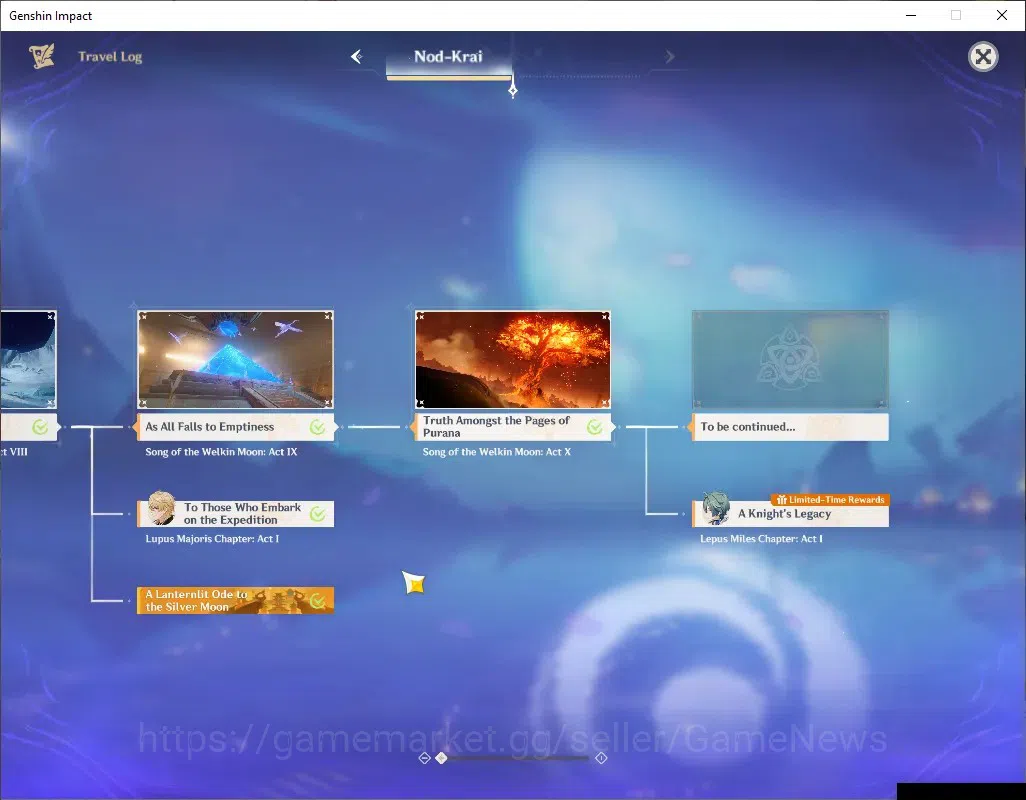Click character portrait on A Knight's Legacy
This screenshot has height=800, width=1026.
716,508
